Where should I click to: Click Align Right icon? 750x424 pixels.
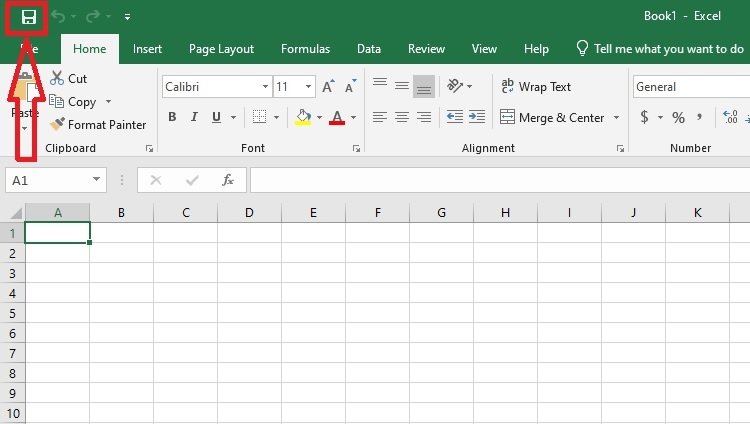tap(424, 117)
